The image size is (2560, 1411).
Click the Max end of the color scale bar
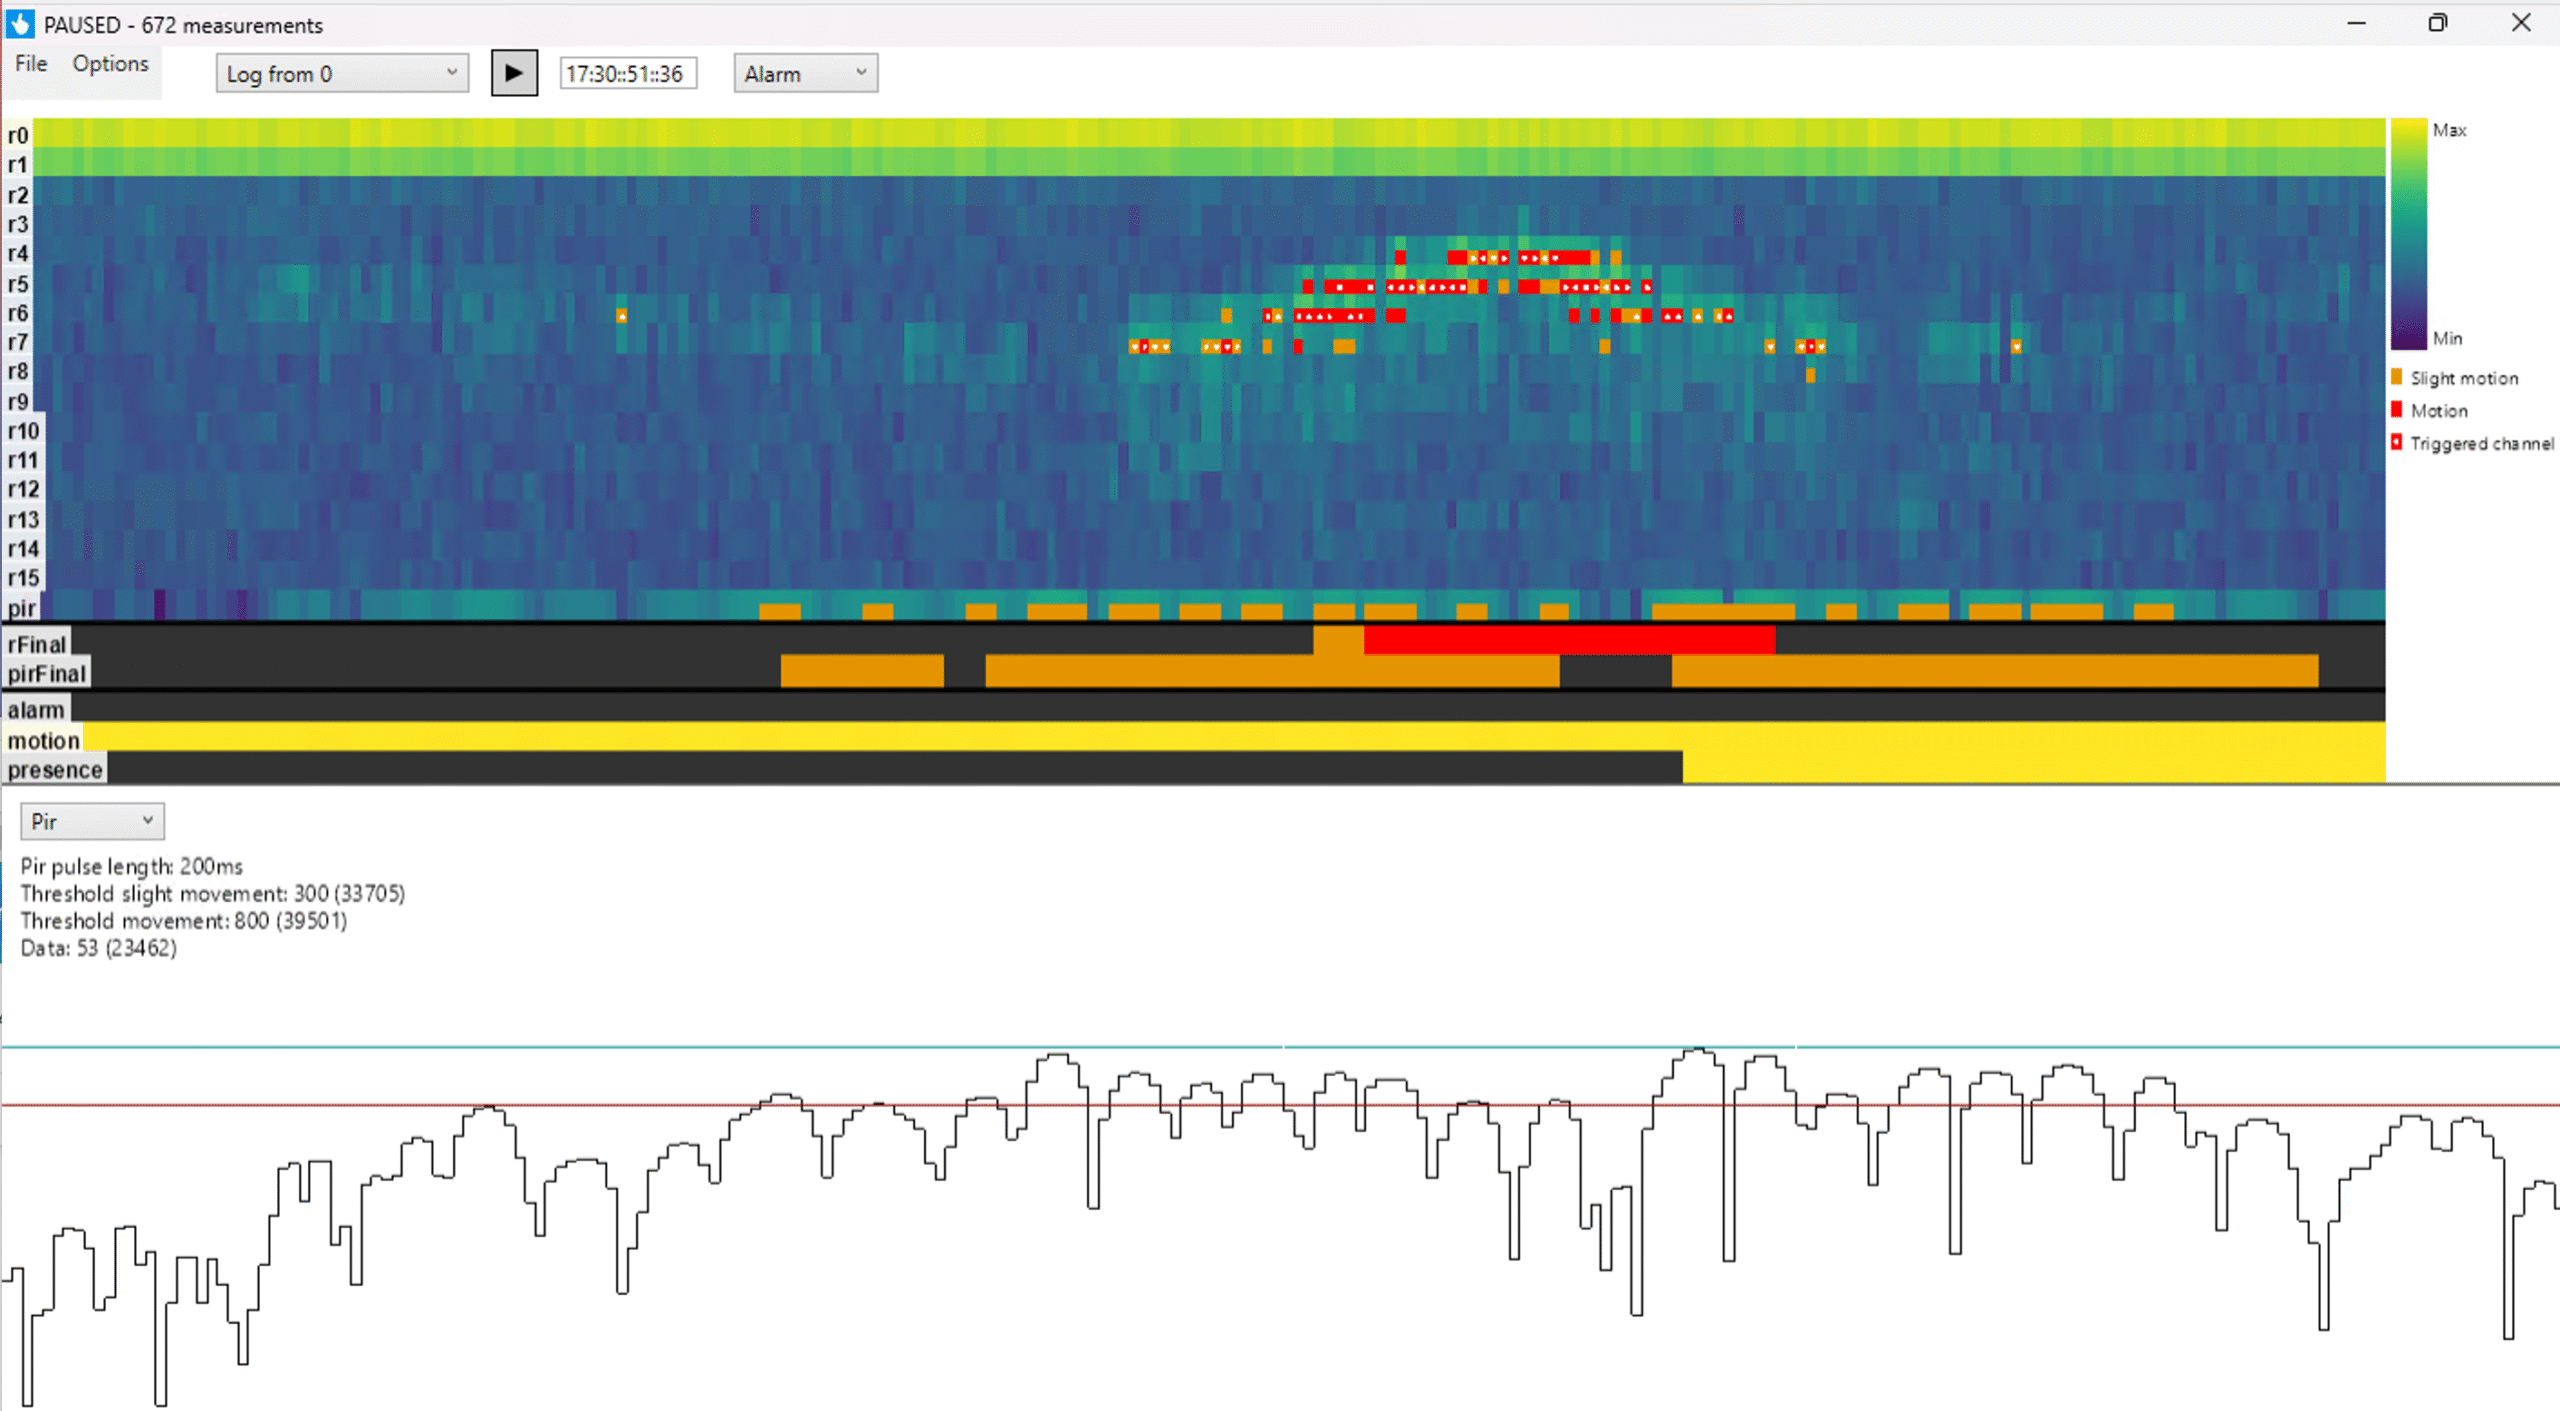[x=2408, y=130]
